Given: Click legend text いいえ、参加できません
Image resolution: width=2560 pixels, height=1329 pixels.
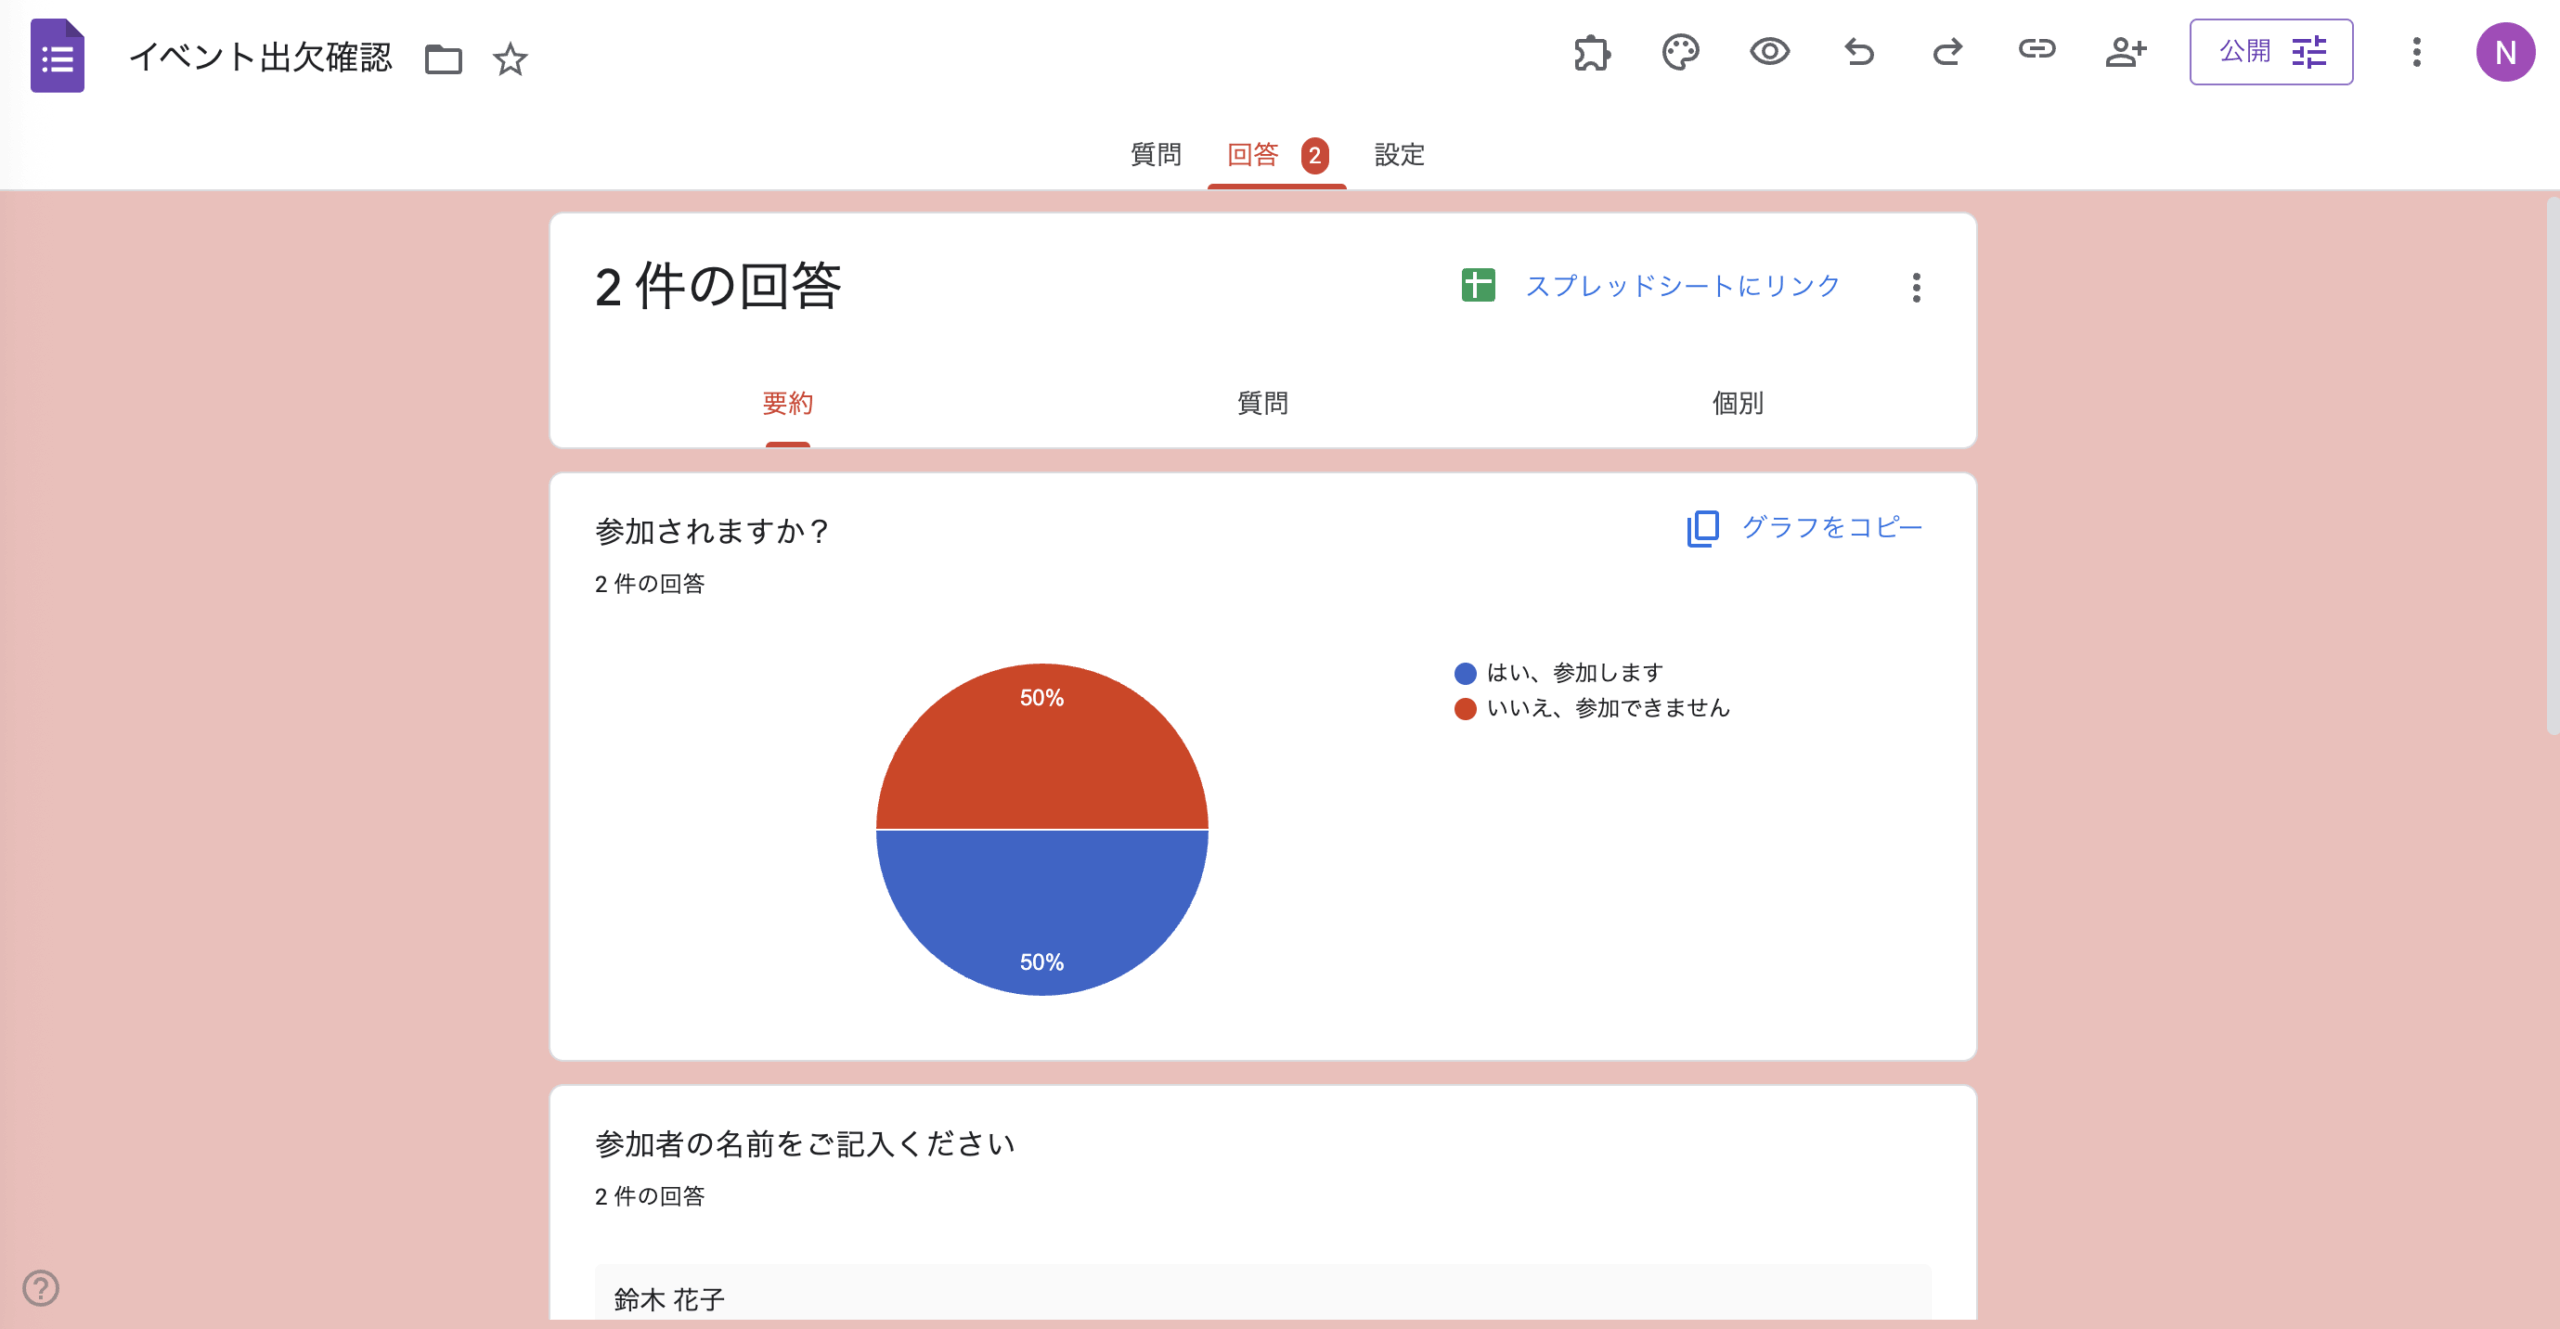Looking at the screenshot, I should click(x=1608, y=709).
